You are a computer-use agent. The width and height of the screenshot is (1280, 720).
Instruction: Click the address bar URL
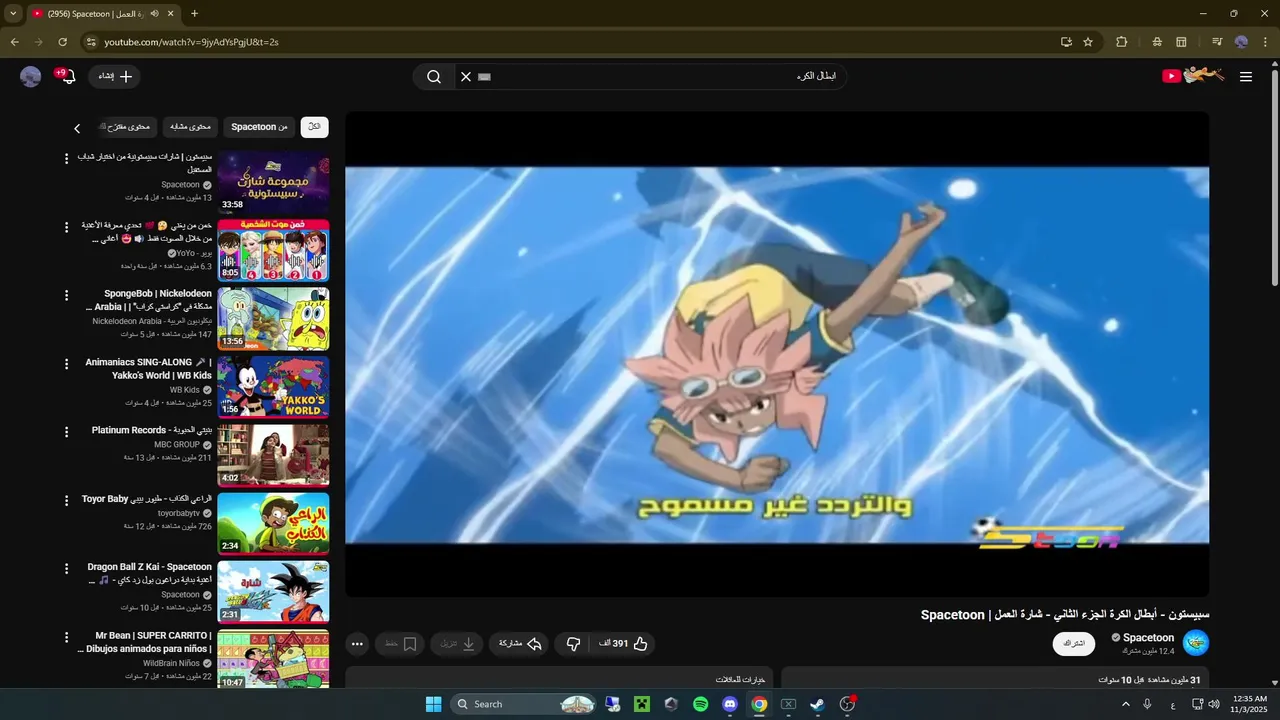[x=191, y=42]
